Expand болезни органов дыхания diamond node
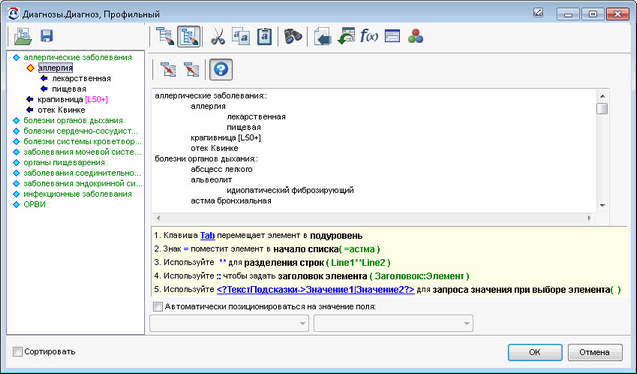This screenshot has width=637, height=374. click(x=16, y=121)
